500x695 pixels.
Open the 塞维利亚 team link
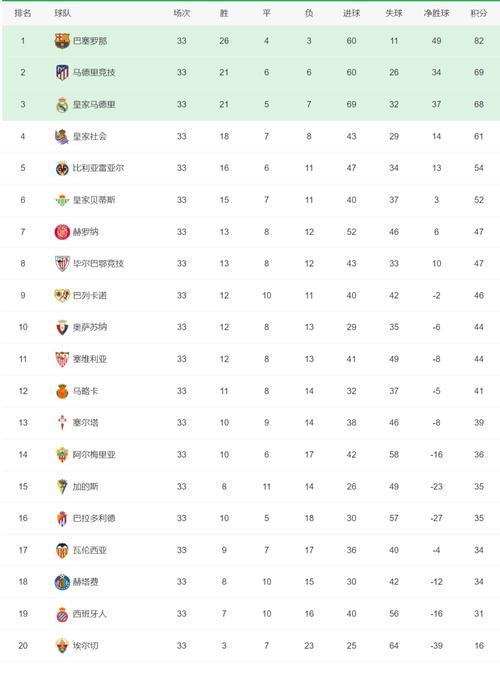click(90, 359)
